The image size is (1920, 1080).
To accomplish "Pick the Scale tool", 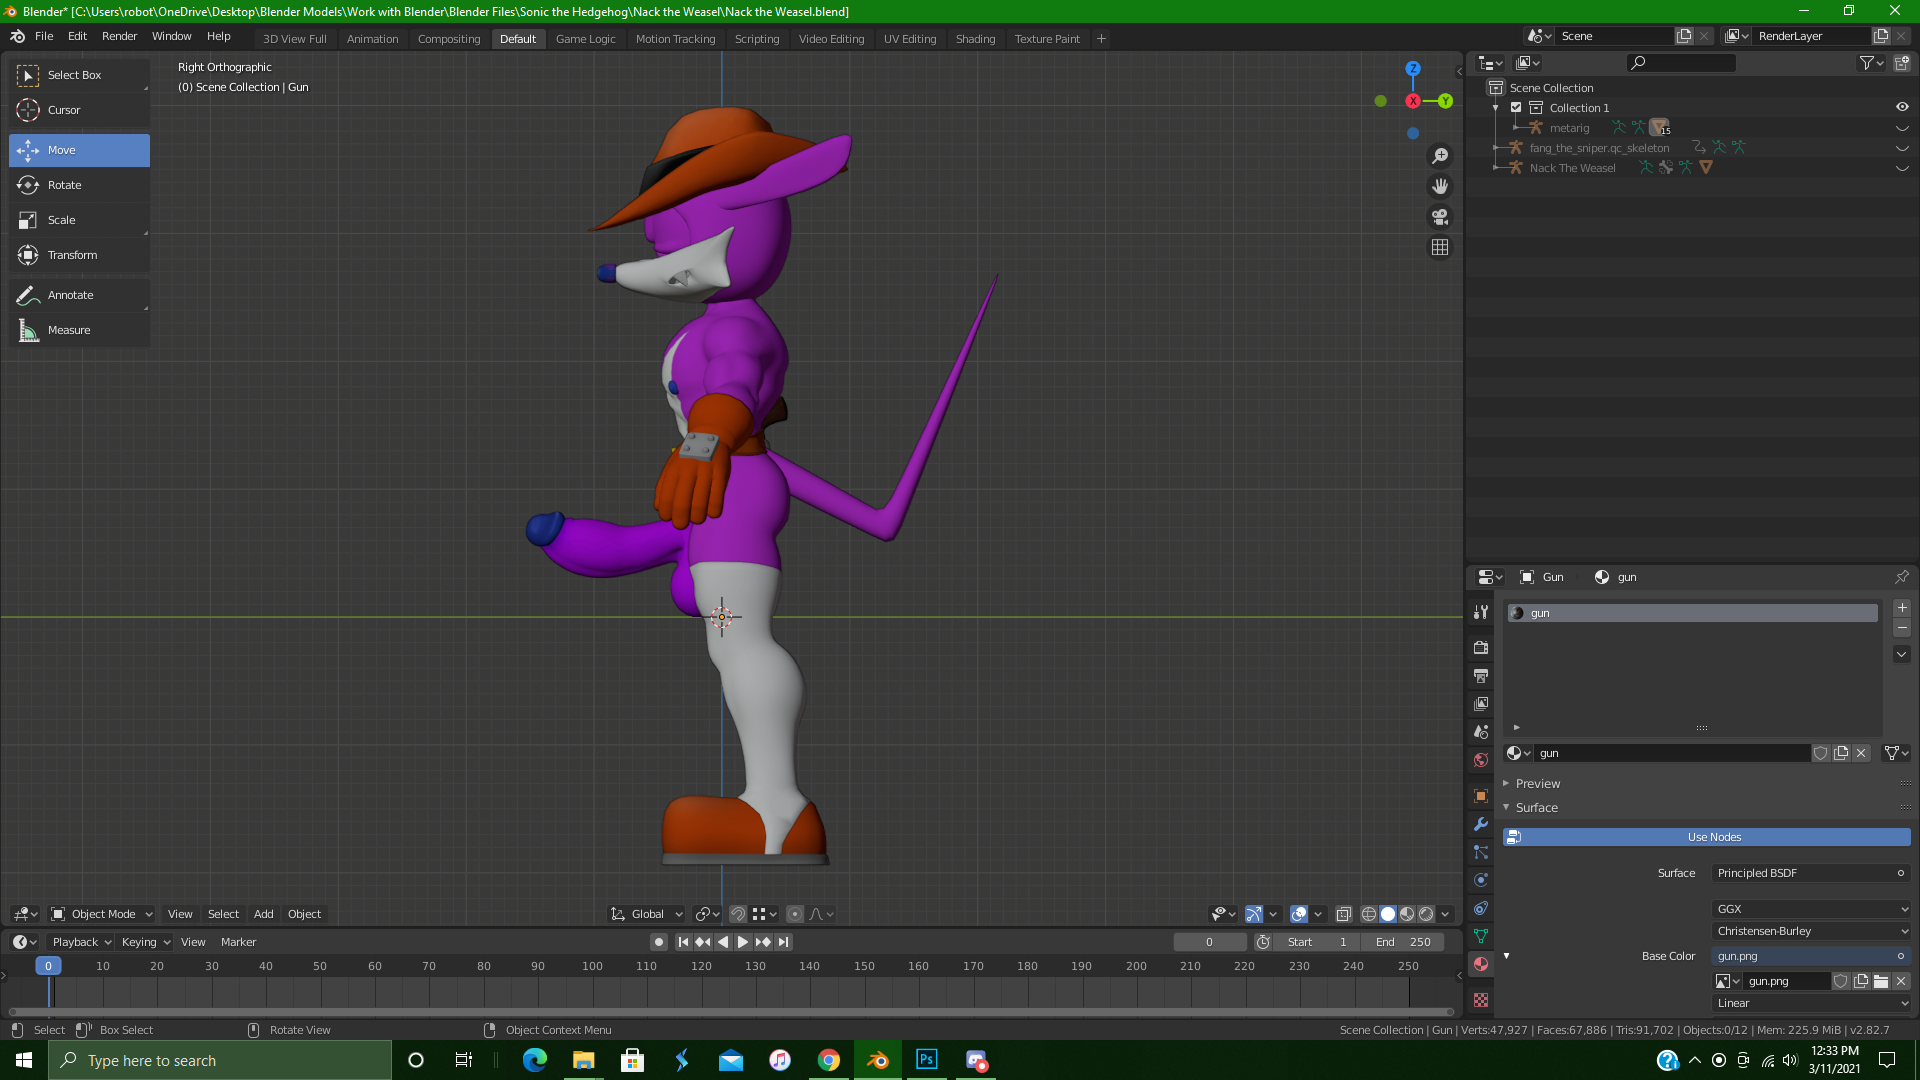I will (x=79, y=220).
